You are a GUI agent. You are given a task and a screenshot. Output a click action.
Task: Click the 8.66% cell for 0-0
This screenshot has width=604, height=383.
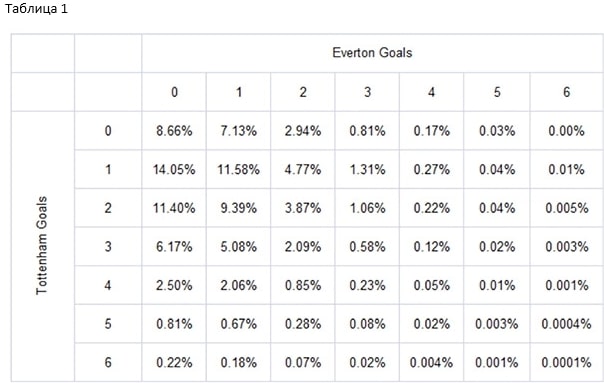point(174,131)
